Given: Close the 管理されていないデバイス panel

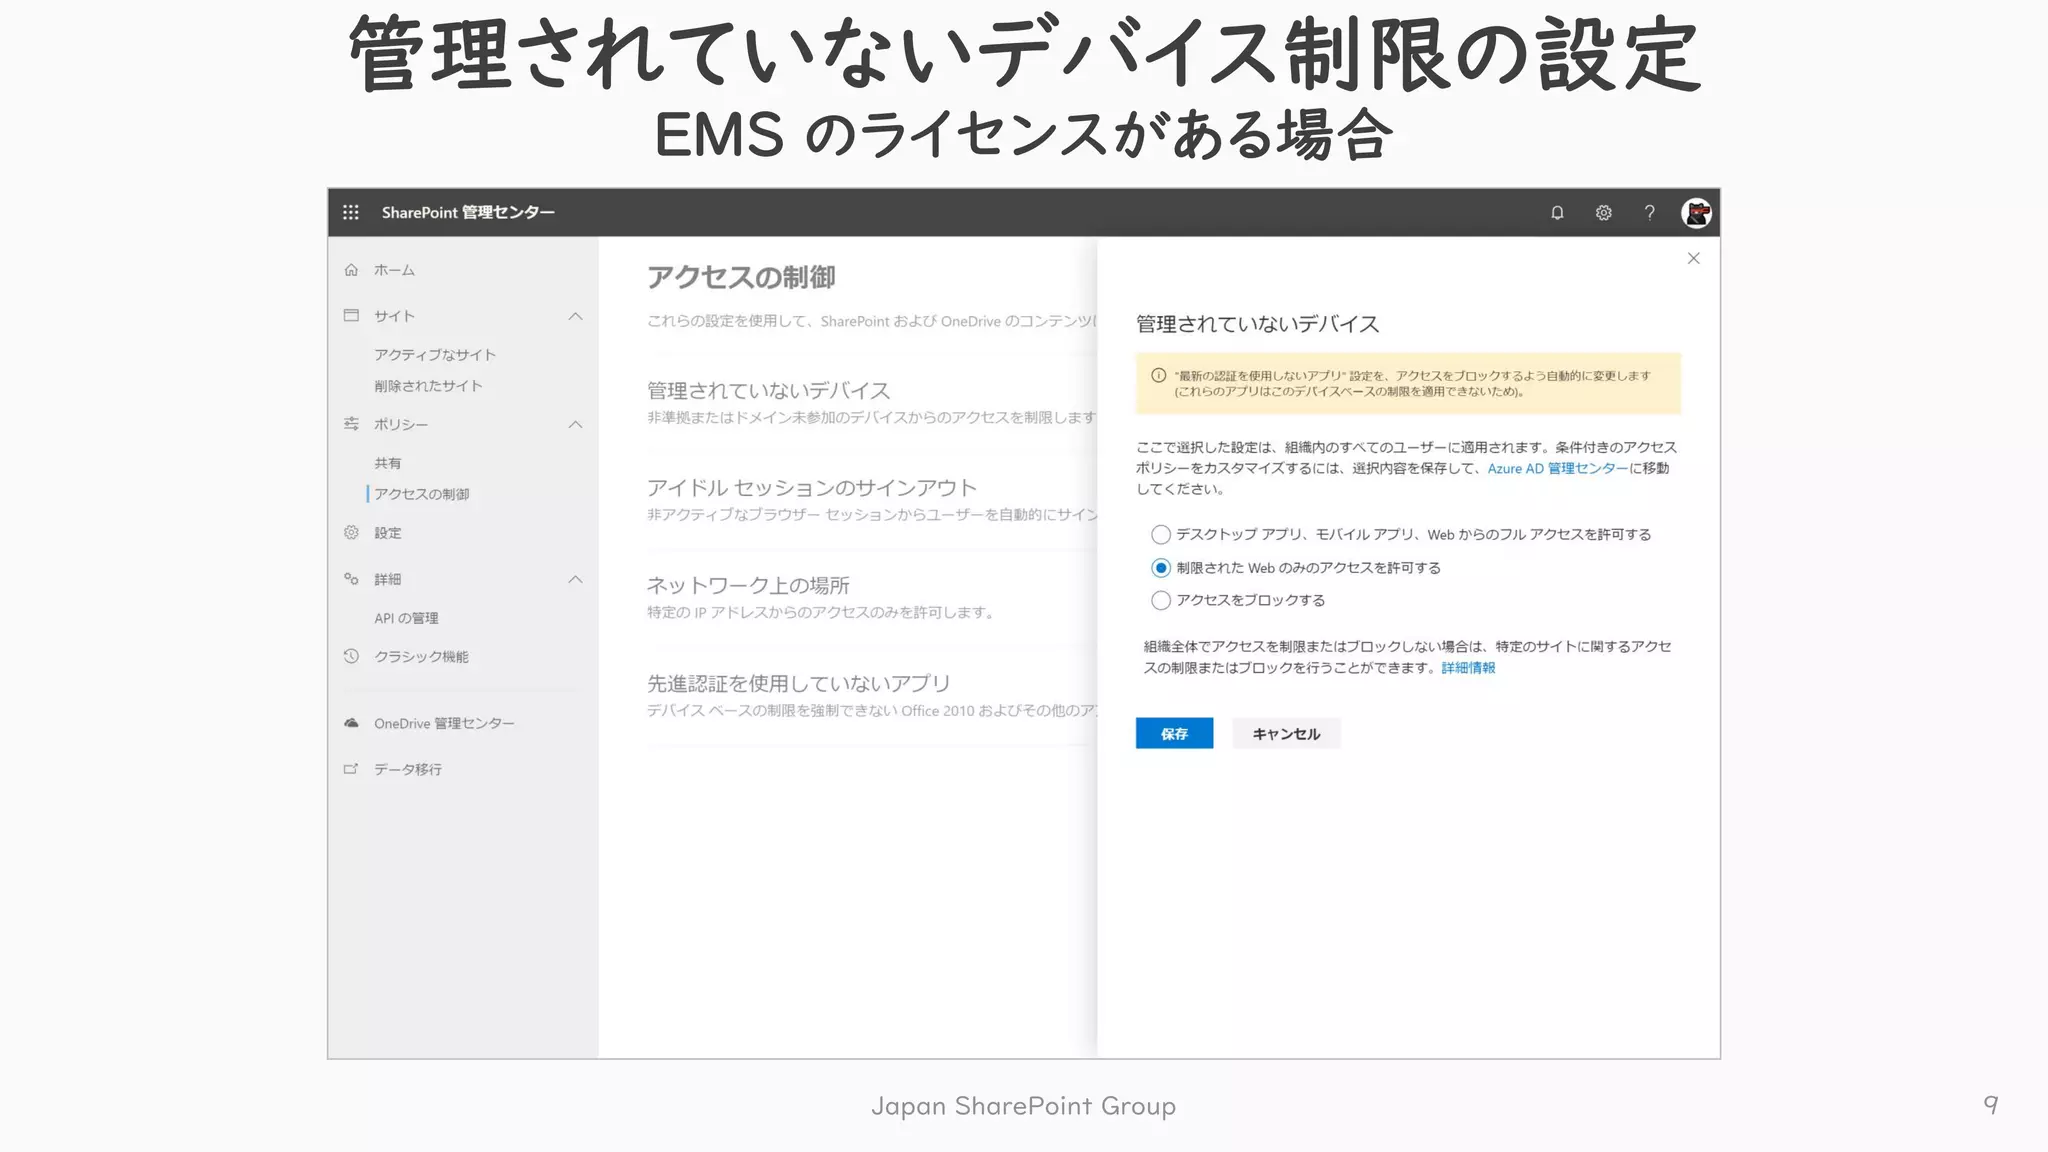Looking at the screenshot, I should click(x=1693, y=258).
